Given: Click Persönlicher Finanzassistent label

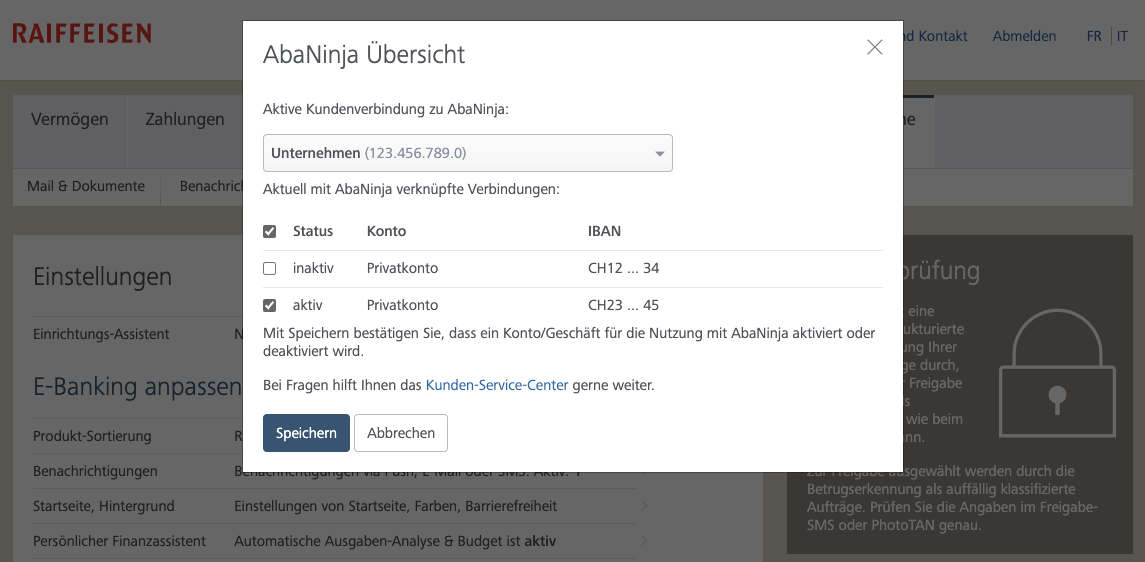Looking at the screenshot, I should [x=119, y=541].
